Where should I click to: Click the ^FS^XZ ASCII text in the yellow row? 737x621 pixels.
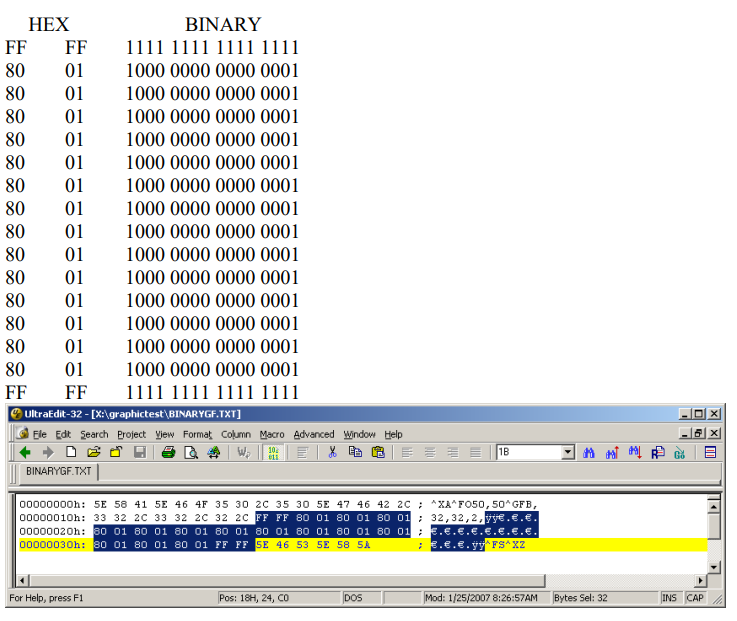[505, 545]
